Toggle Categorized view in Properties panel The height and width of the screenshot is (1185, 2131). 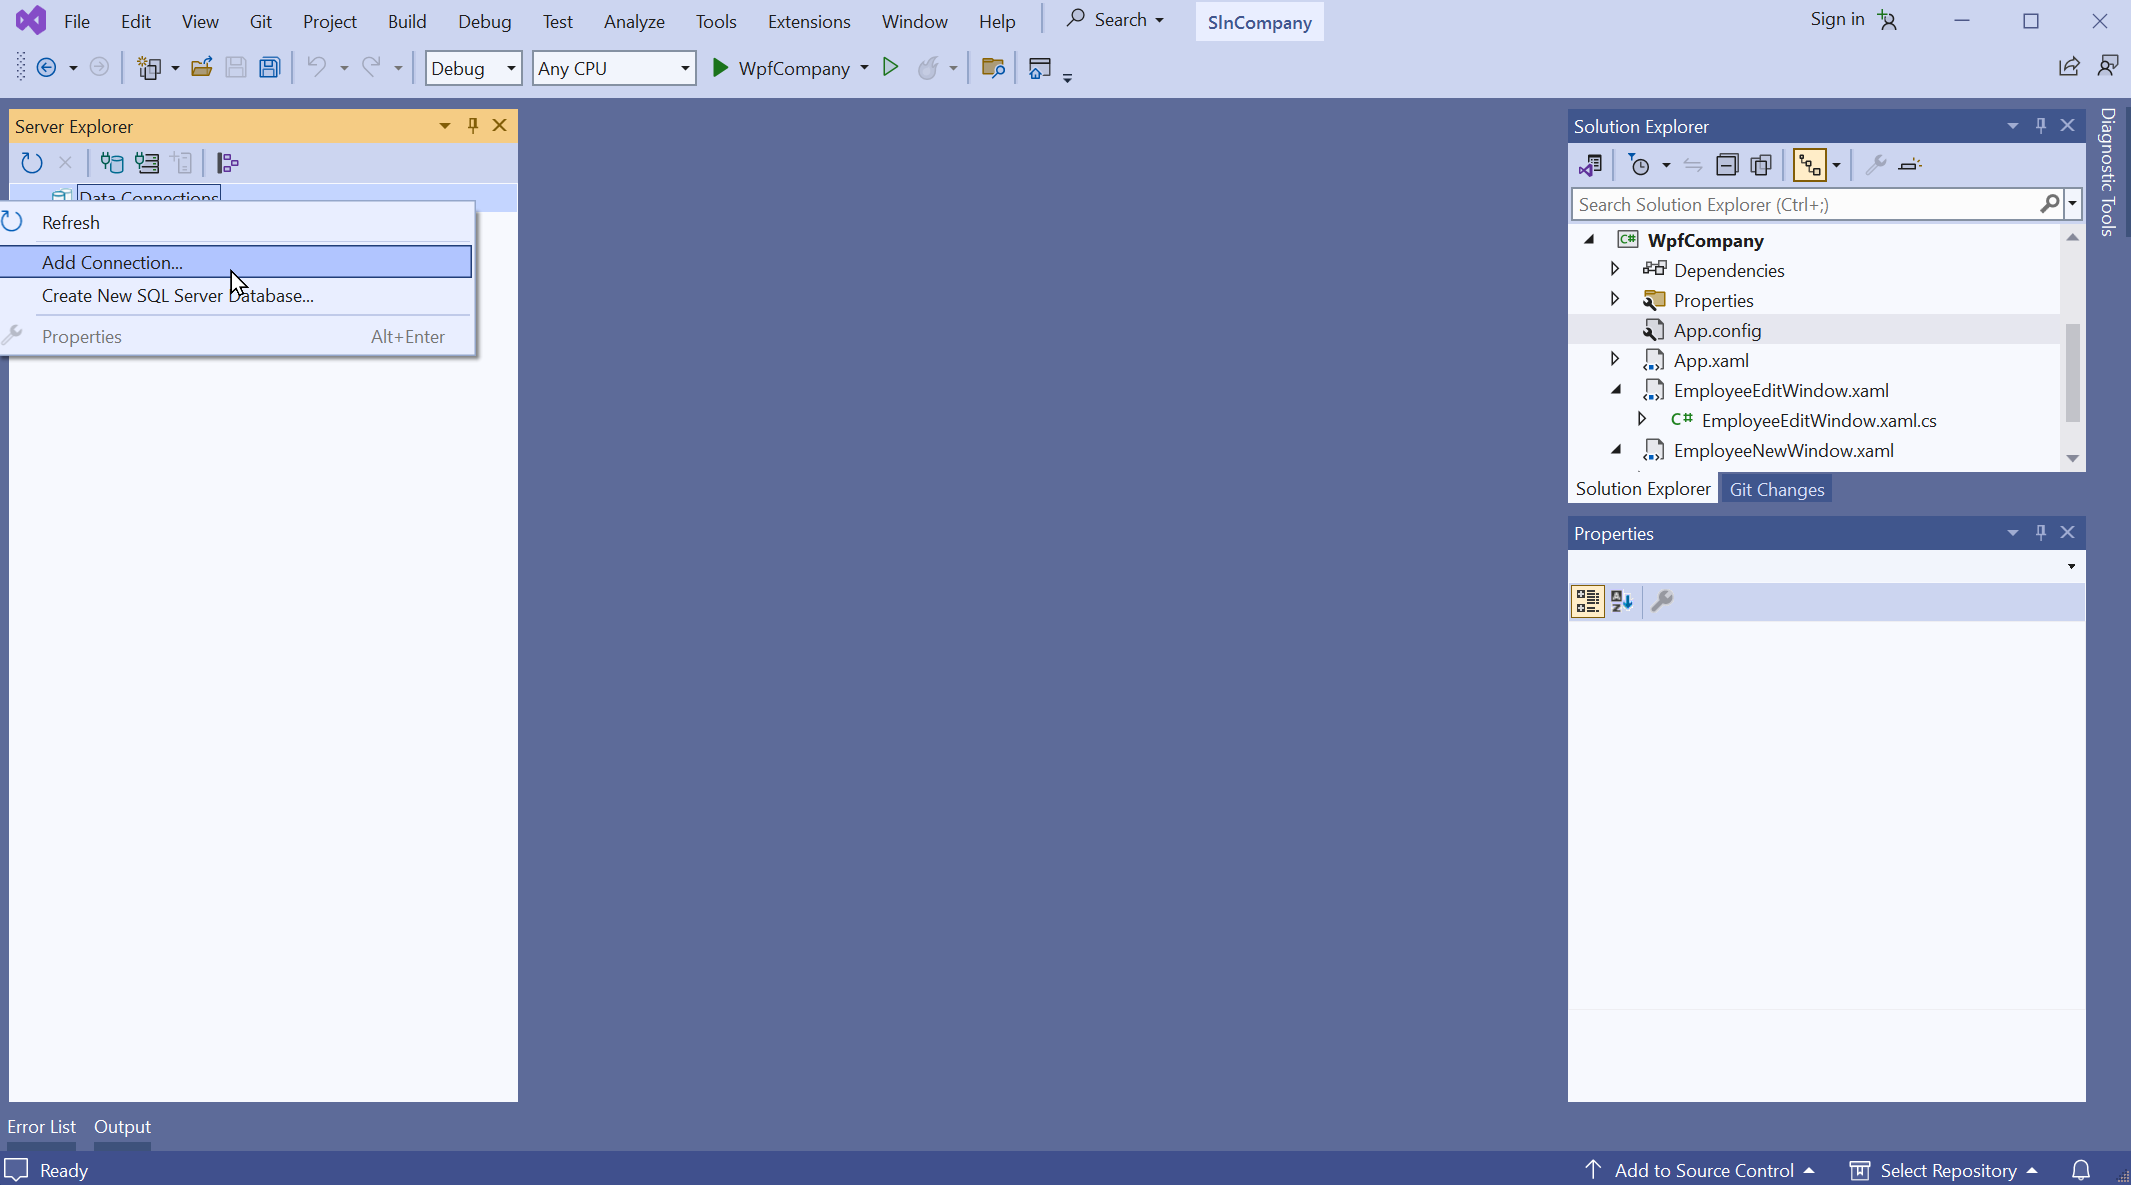pyautogui.click(x=1587, y=601)
